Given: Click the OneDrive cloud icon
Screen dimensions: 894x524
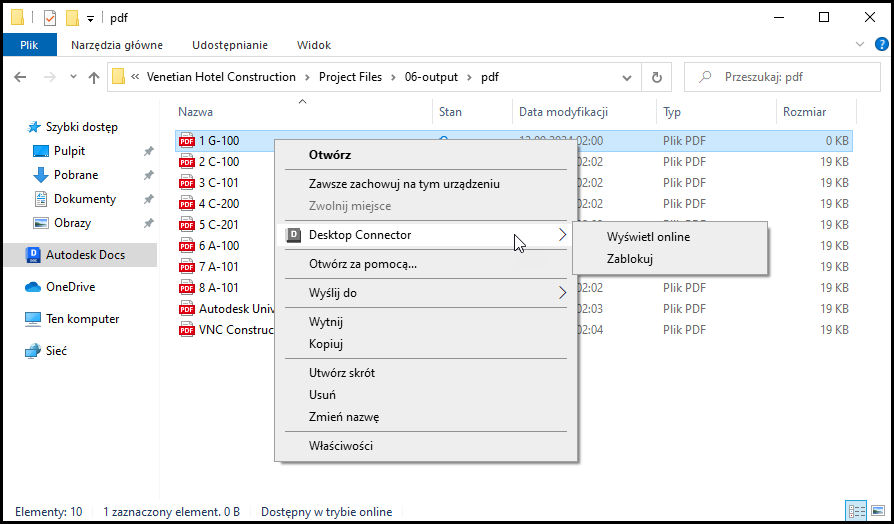Looking at the screenshot, I should [x=33, y=287].
